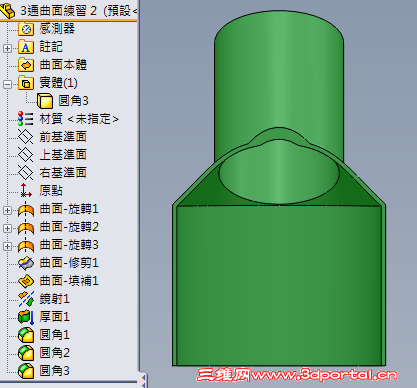417x388 pixels.
Task: Expand the 註記 annotations node
Action: pyautogui.click(x=7, y=48)
